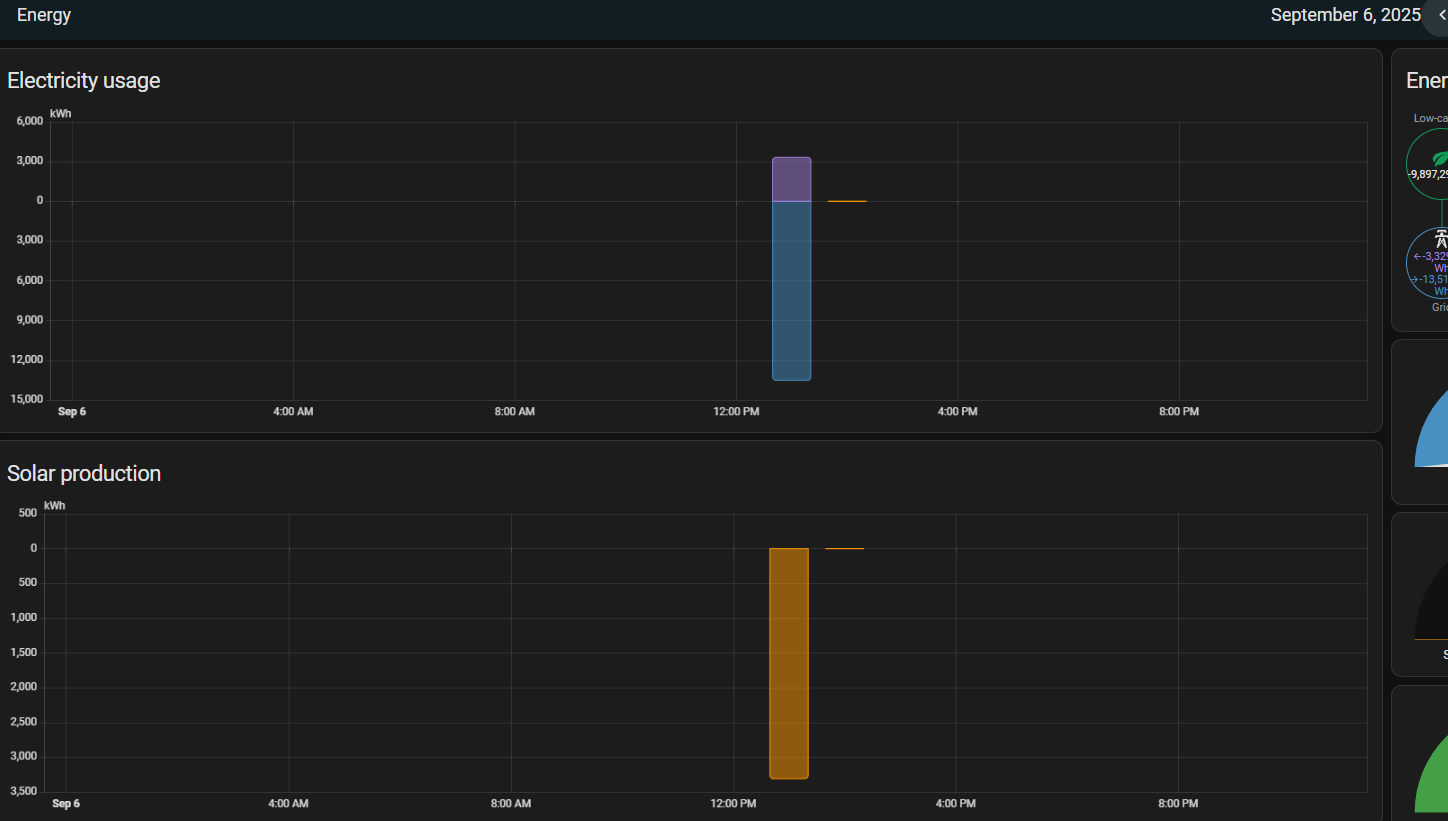Click the green leaf low-carbon icon

(1440, 158)
